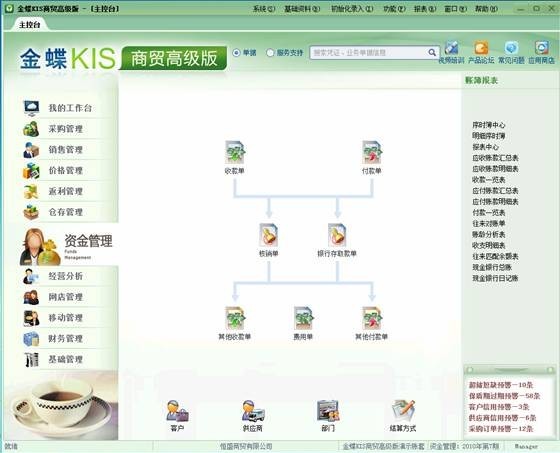Open the 现金银行日记账 report link
The width and height of the screenshot is (560, 453).
pos(495,278)
